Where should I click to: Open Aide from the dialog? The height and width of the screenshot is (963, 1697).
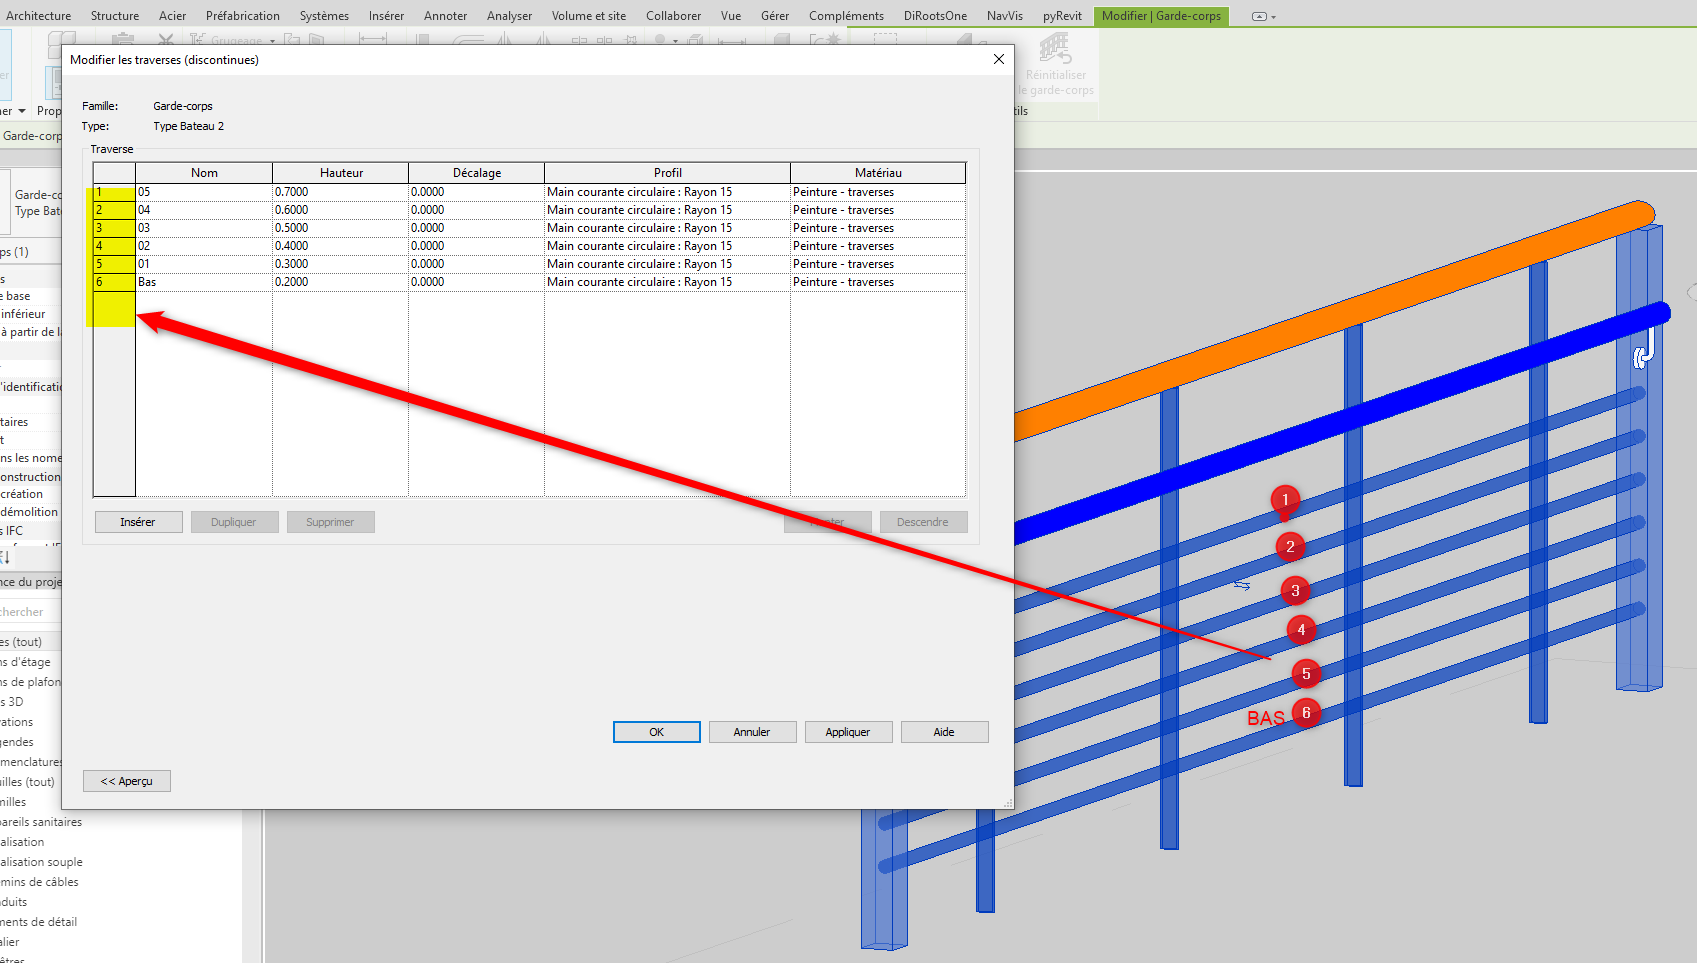944,732
